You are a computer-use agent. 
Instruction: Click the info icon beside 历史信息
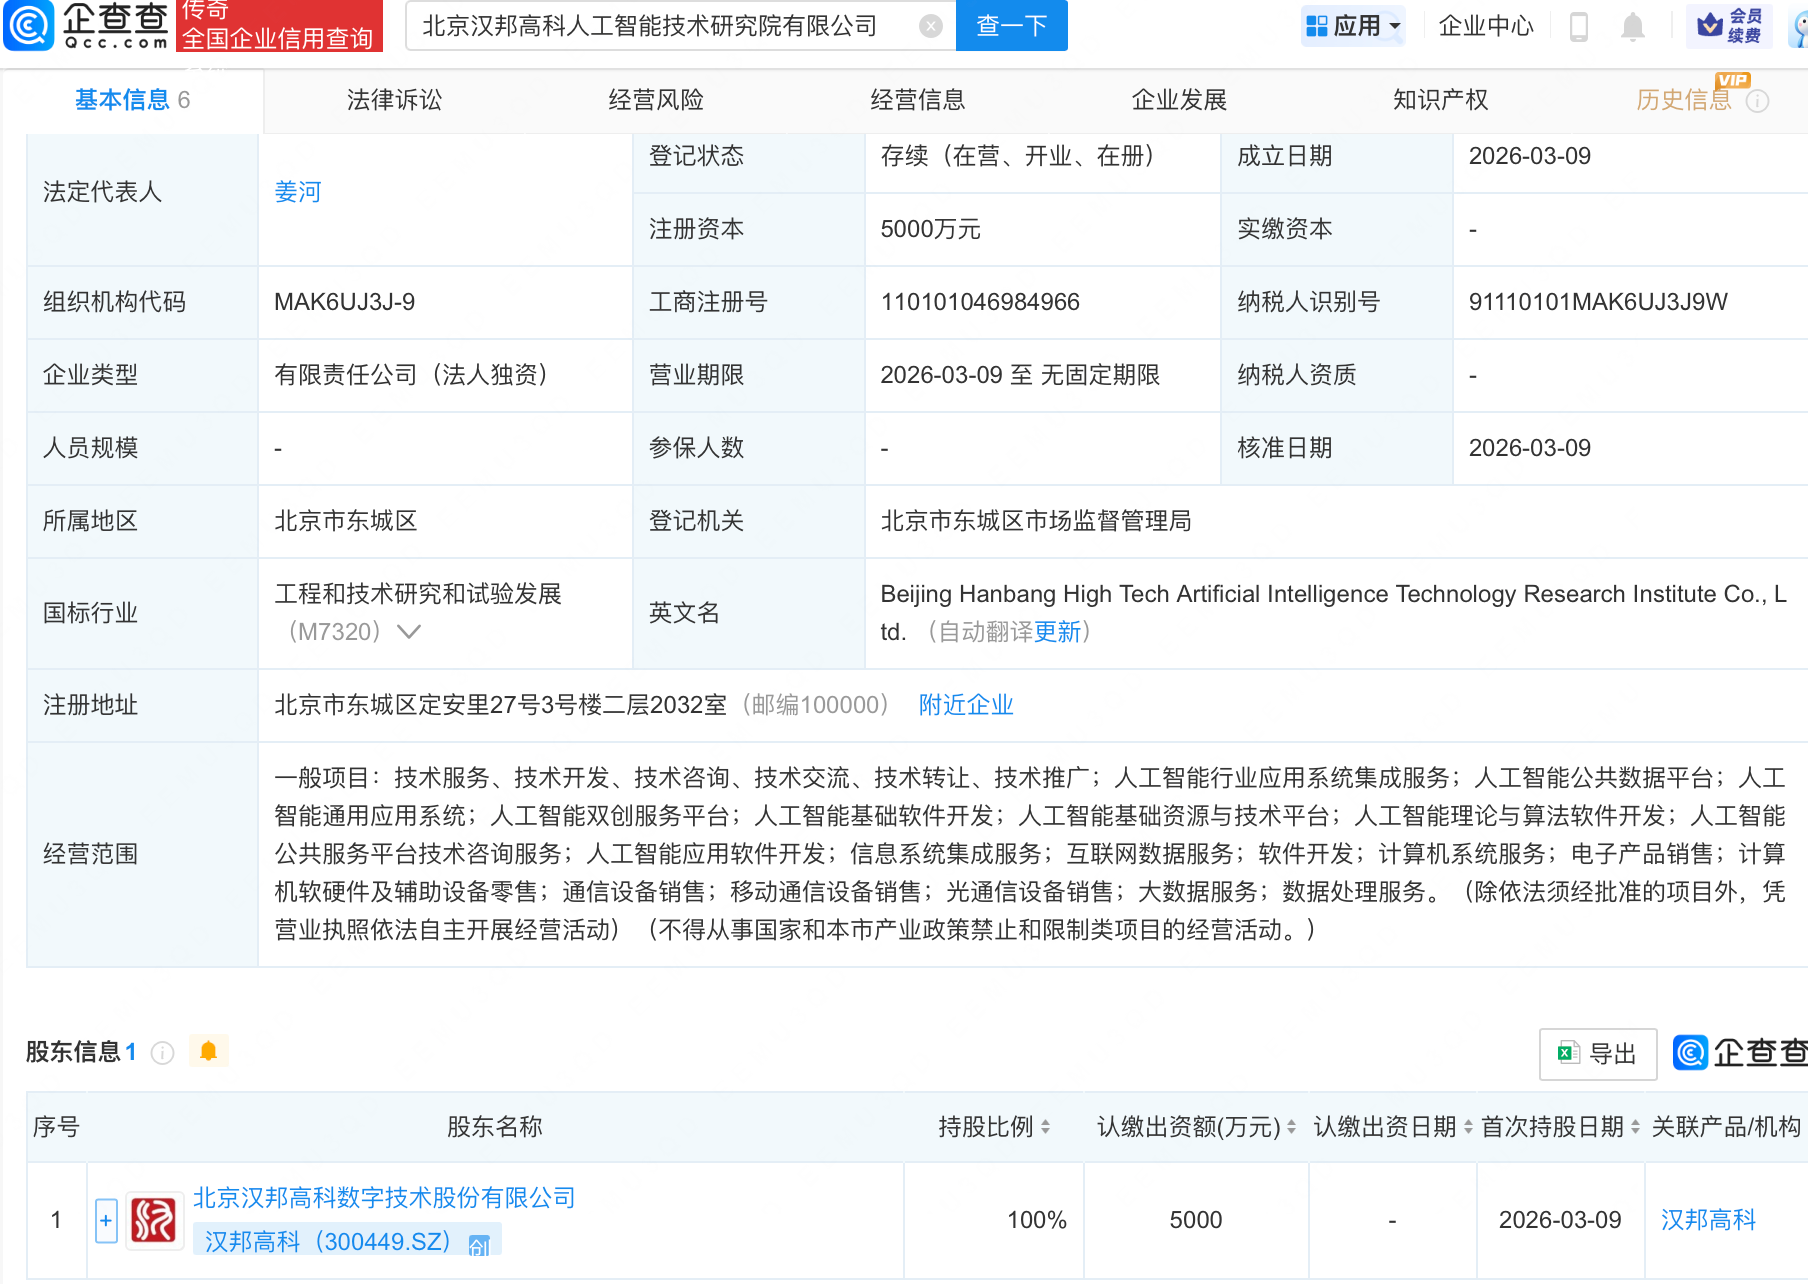coord(1758,101)
